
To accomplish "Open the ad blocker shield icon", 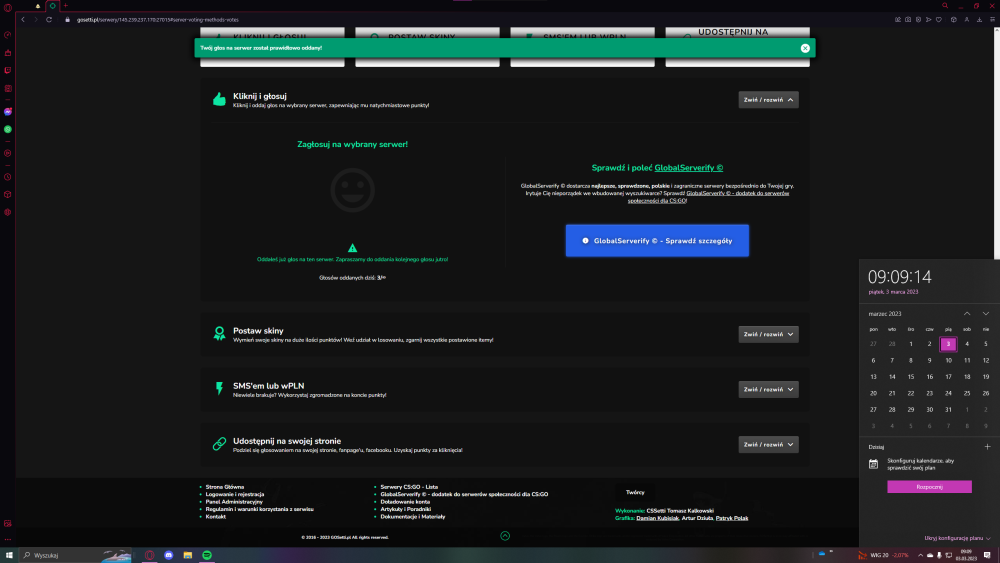I will [918, 20].
